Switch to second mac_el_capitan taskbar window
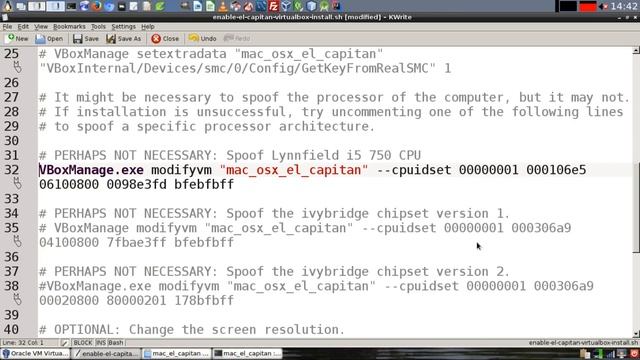This screenshot has width=640, height=360. pyautogui.click(x=247, y=353)
